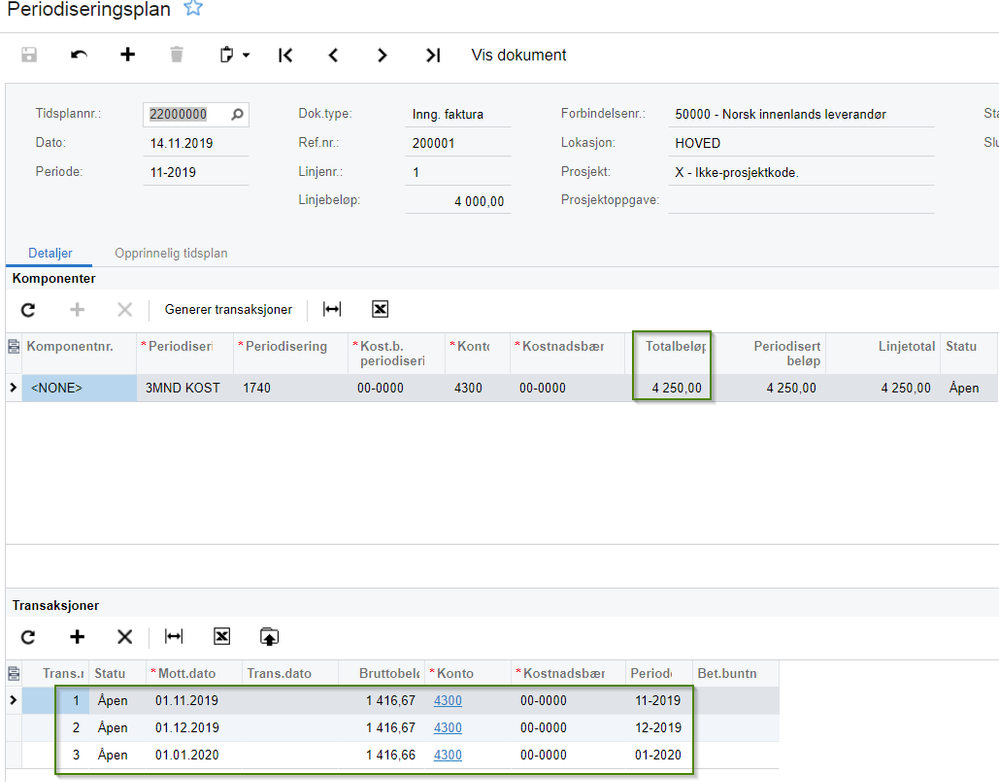Click Prosjekt value X - Ikke-prosjektkode.
999x782 pixels.
coord(801,173)
